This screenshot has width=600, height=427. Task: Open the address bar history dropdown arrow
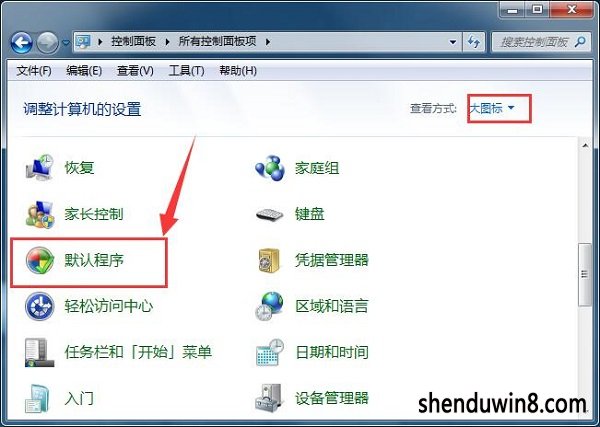tap(453, 42)
